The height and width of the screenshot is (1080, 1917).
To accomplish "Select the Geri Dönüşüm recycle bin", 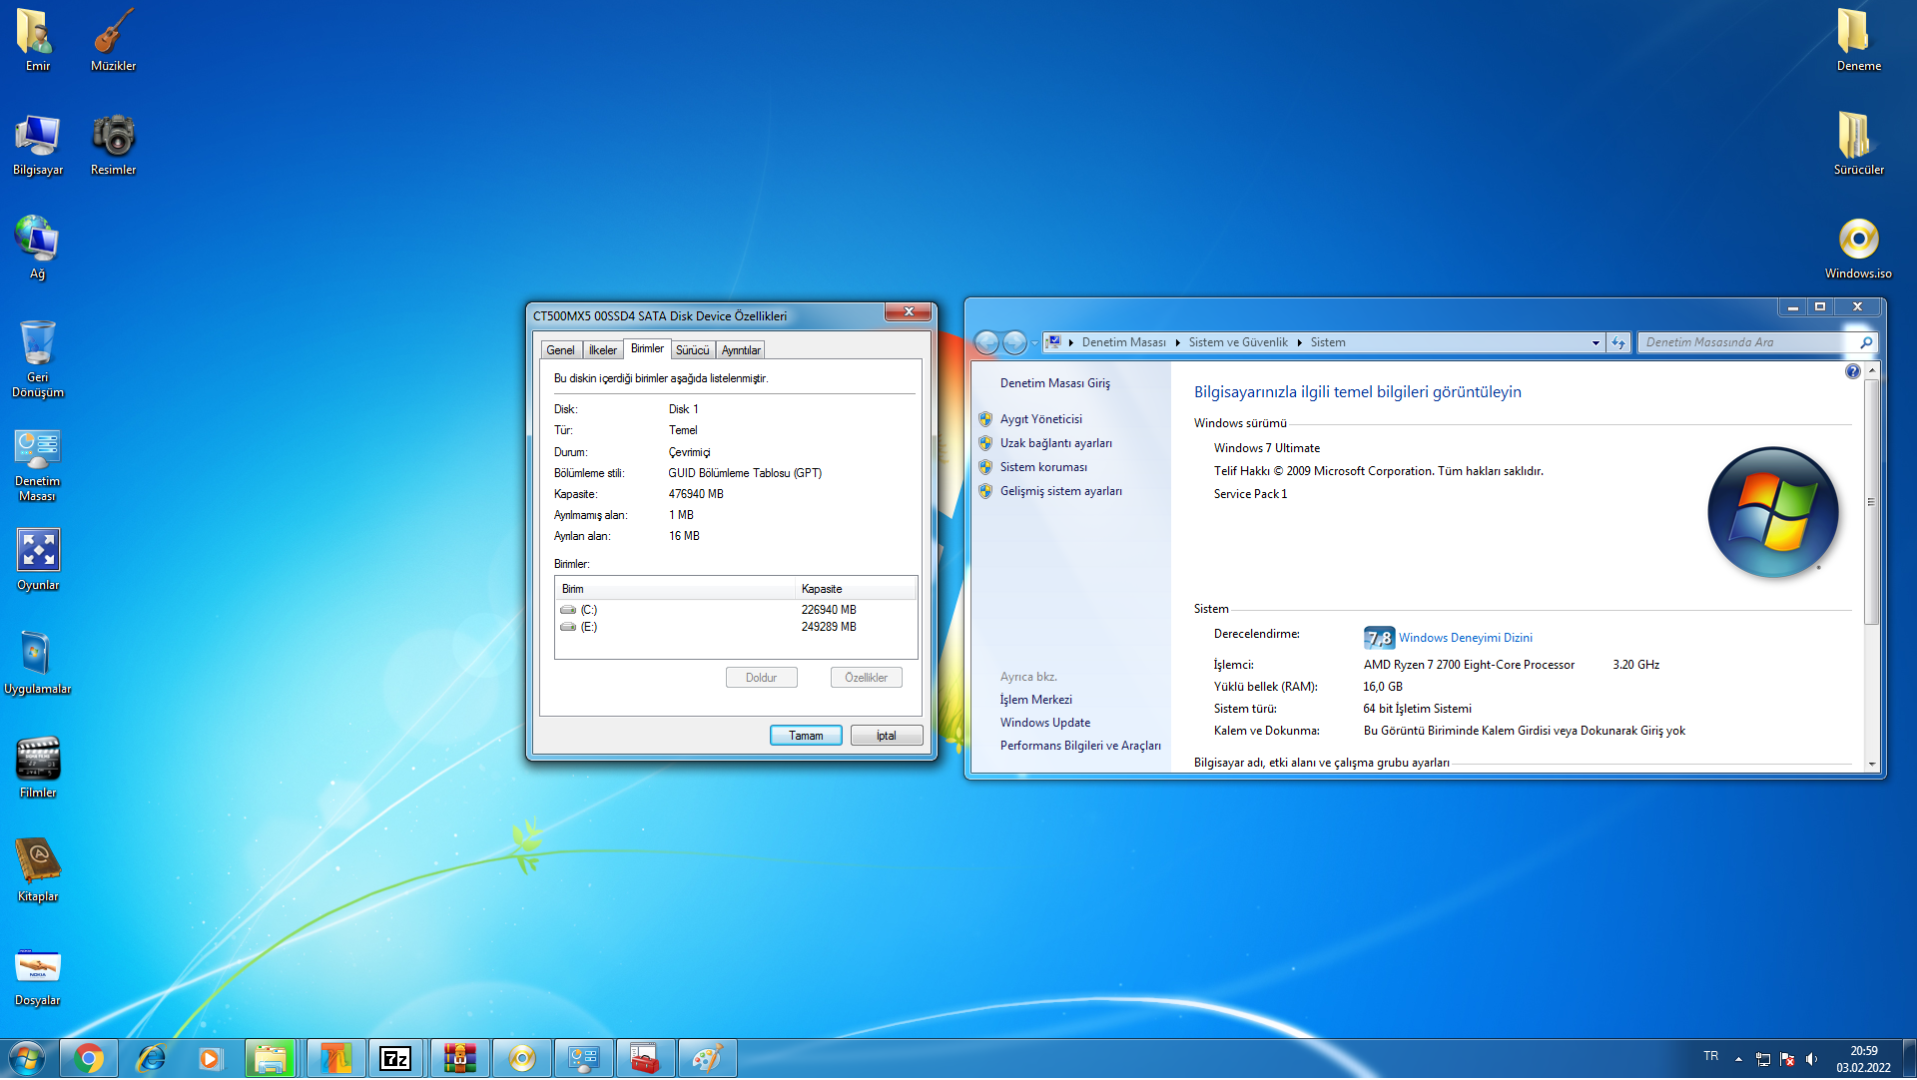I will 37,358.
